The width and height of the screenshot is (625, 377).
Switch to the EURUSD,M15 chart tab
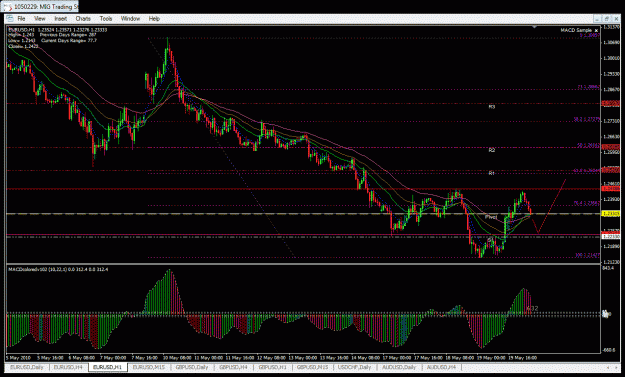click(x=149, y=367)
